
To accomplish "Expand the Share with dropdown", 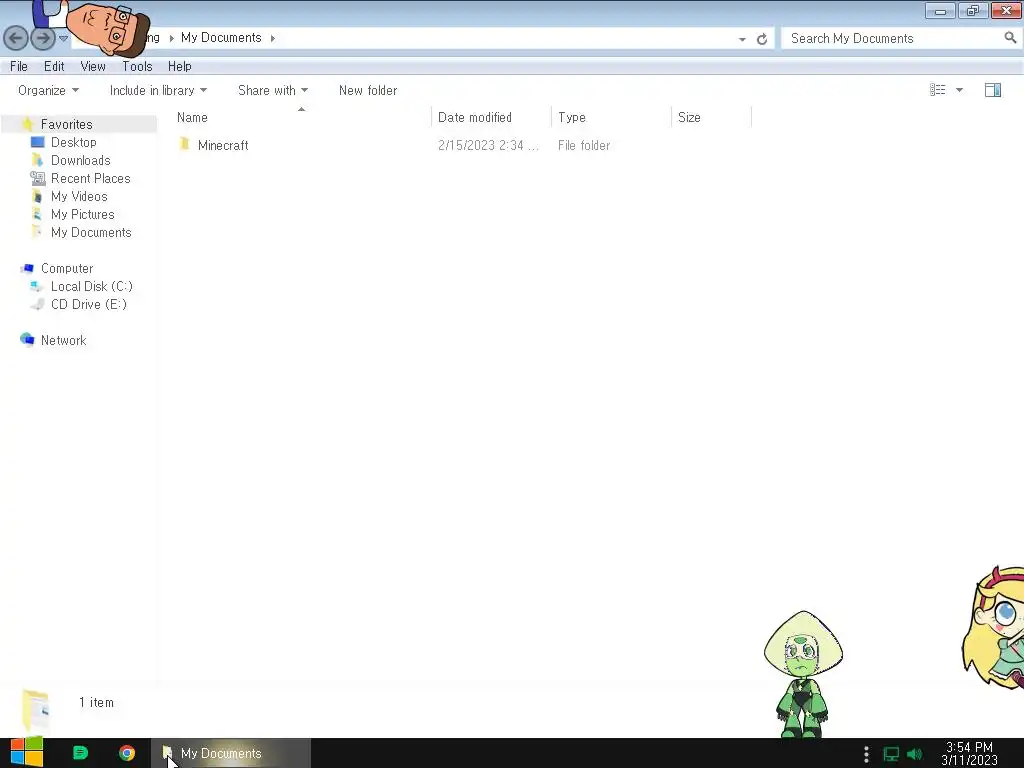I will tap(273, 90).
